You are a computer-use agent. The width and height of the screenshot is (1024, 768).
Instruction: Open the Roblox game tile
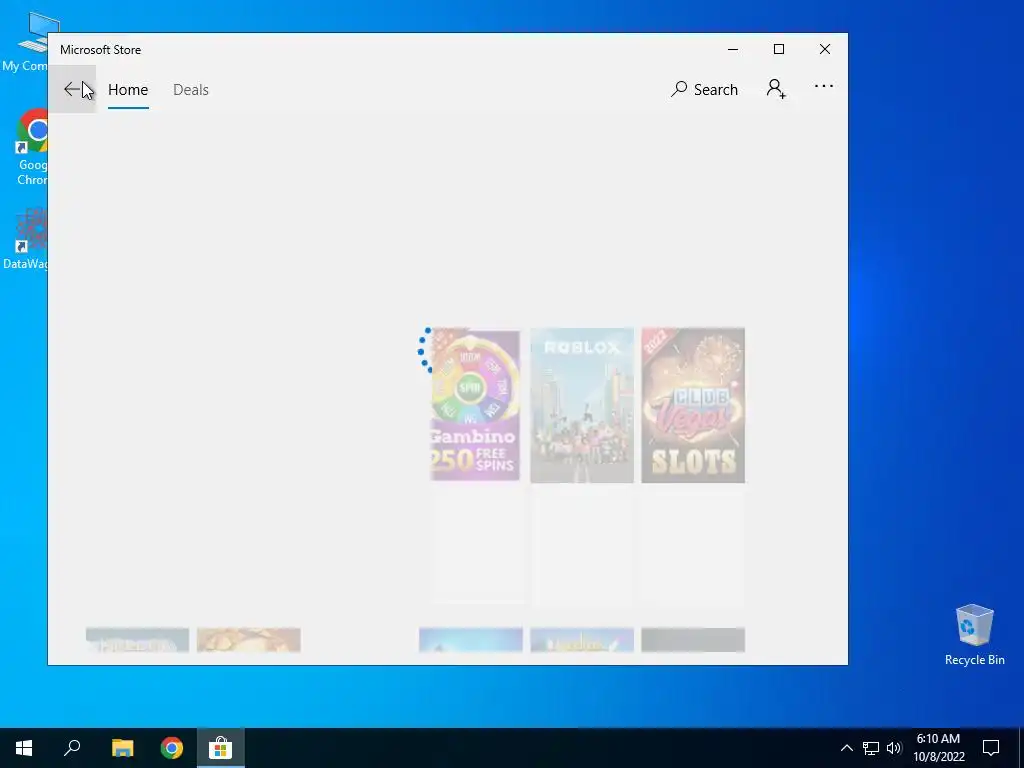(x=582, y=406)
